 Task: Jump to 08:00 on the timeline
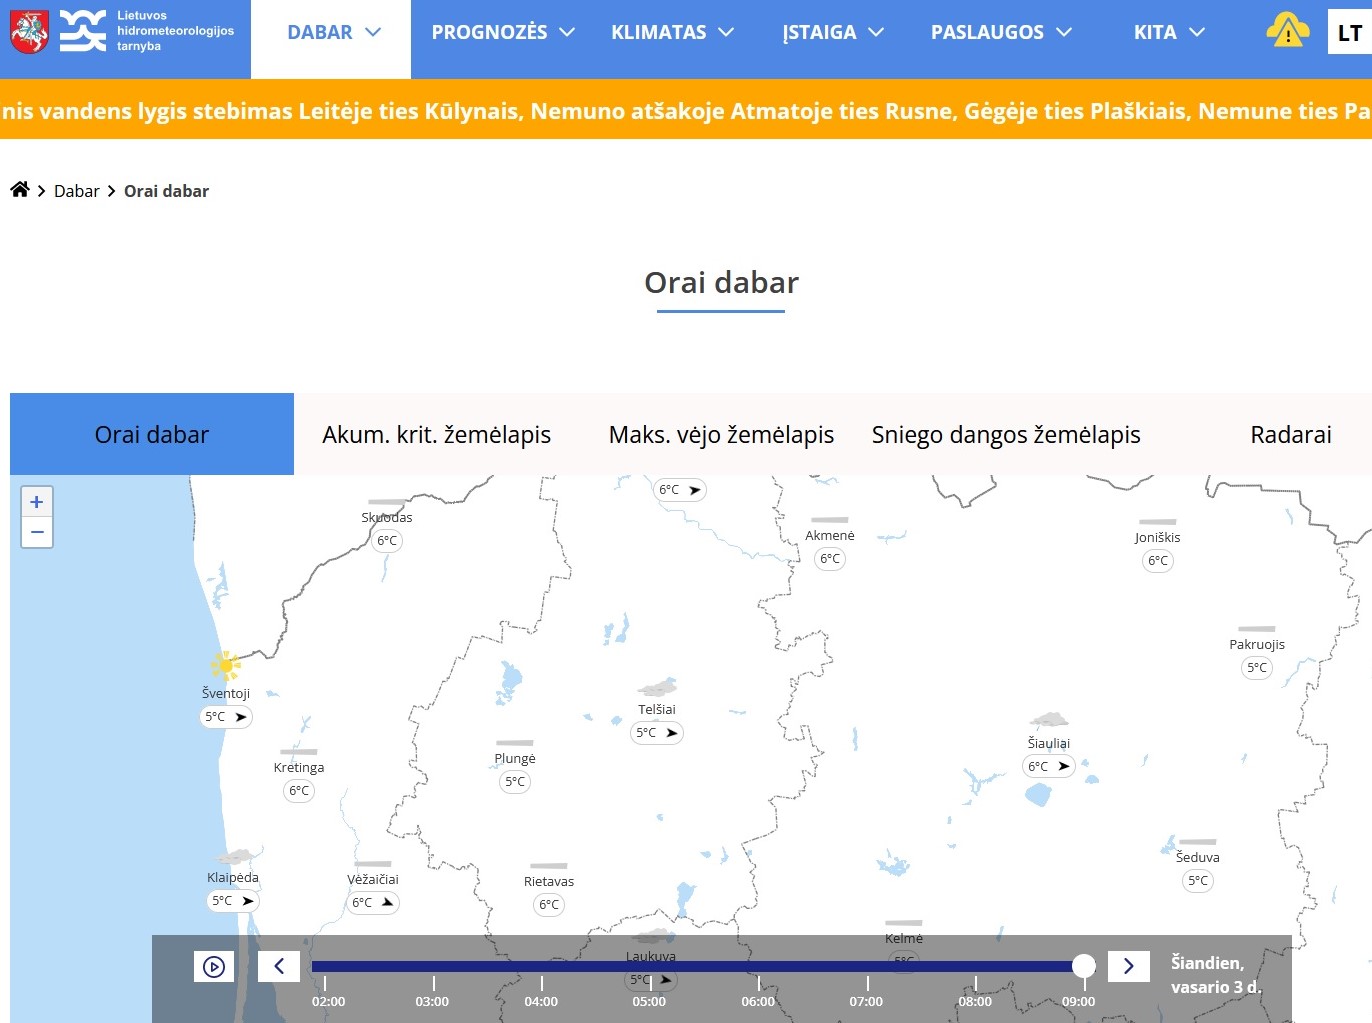pyautogui.click(x=975, y=1001)
